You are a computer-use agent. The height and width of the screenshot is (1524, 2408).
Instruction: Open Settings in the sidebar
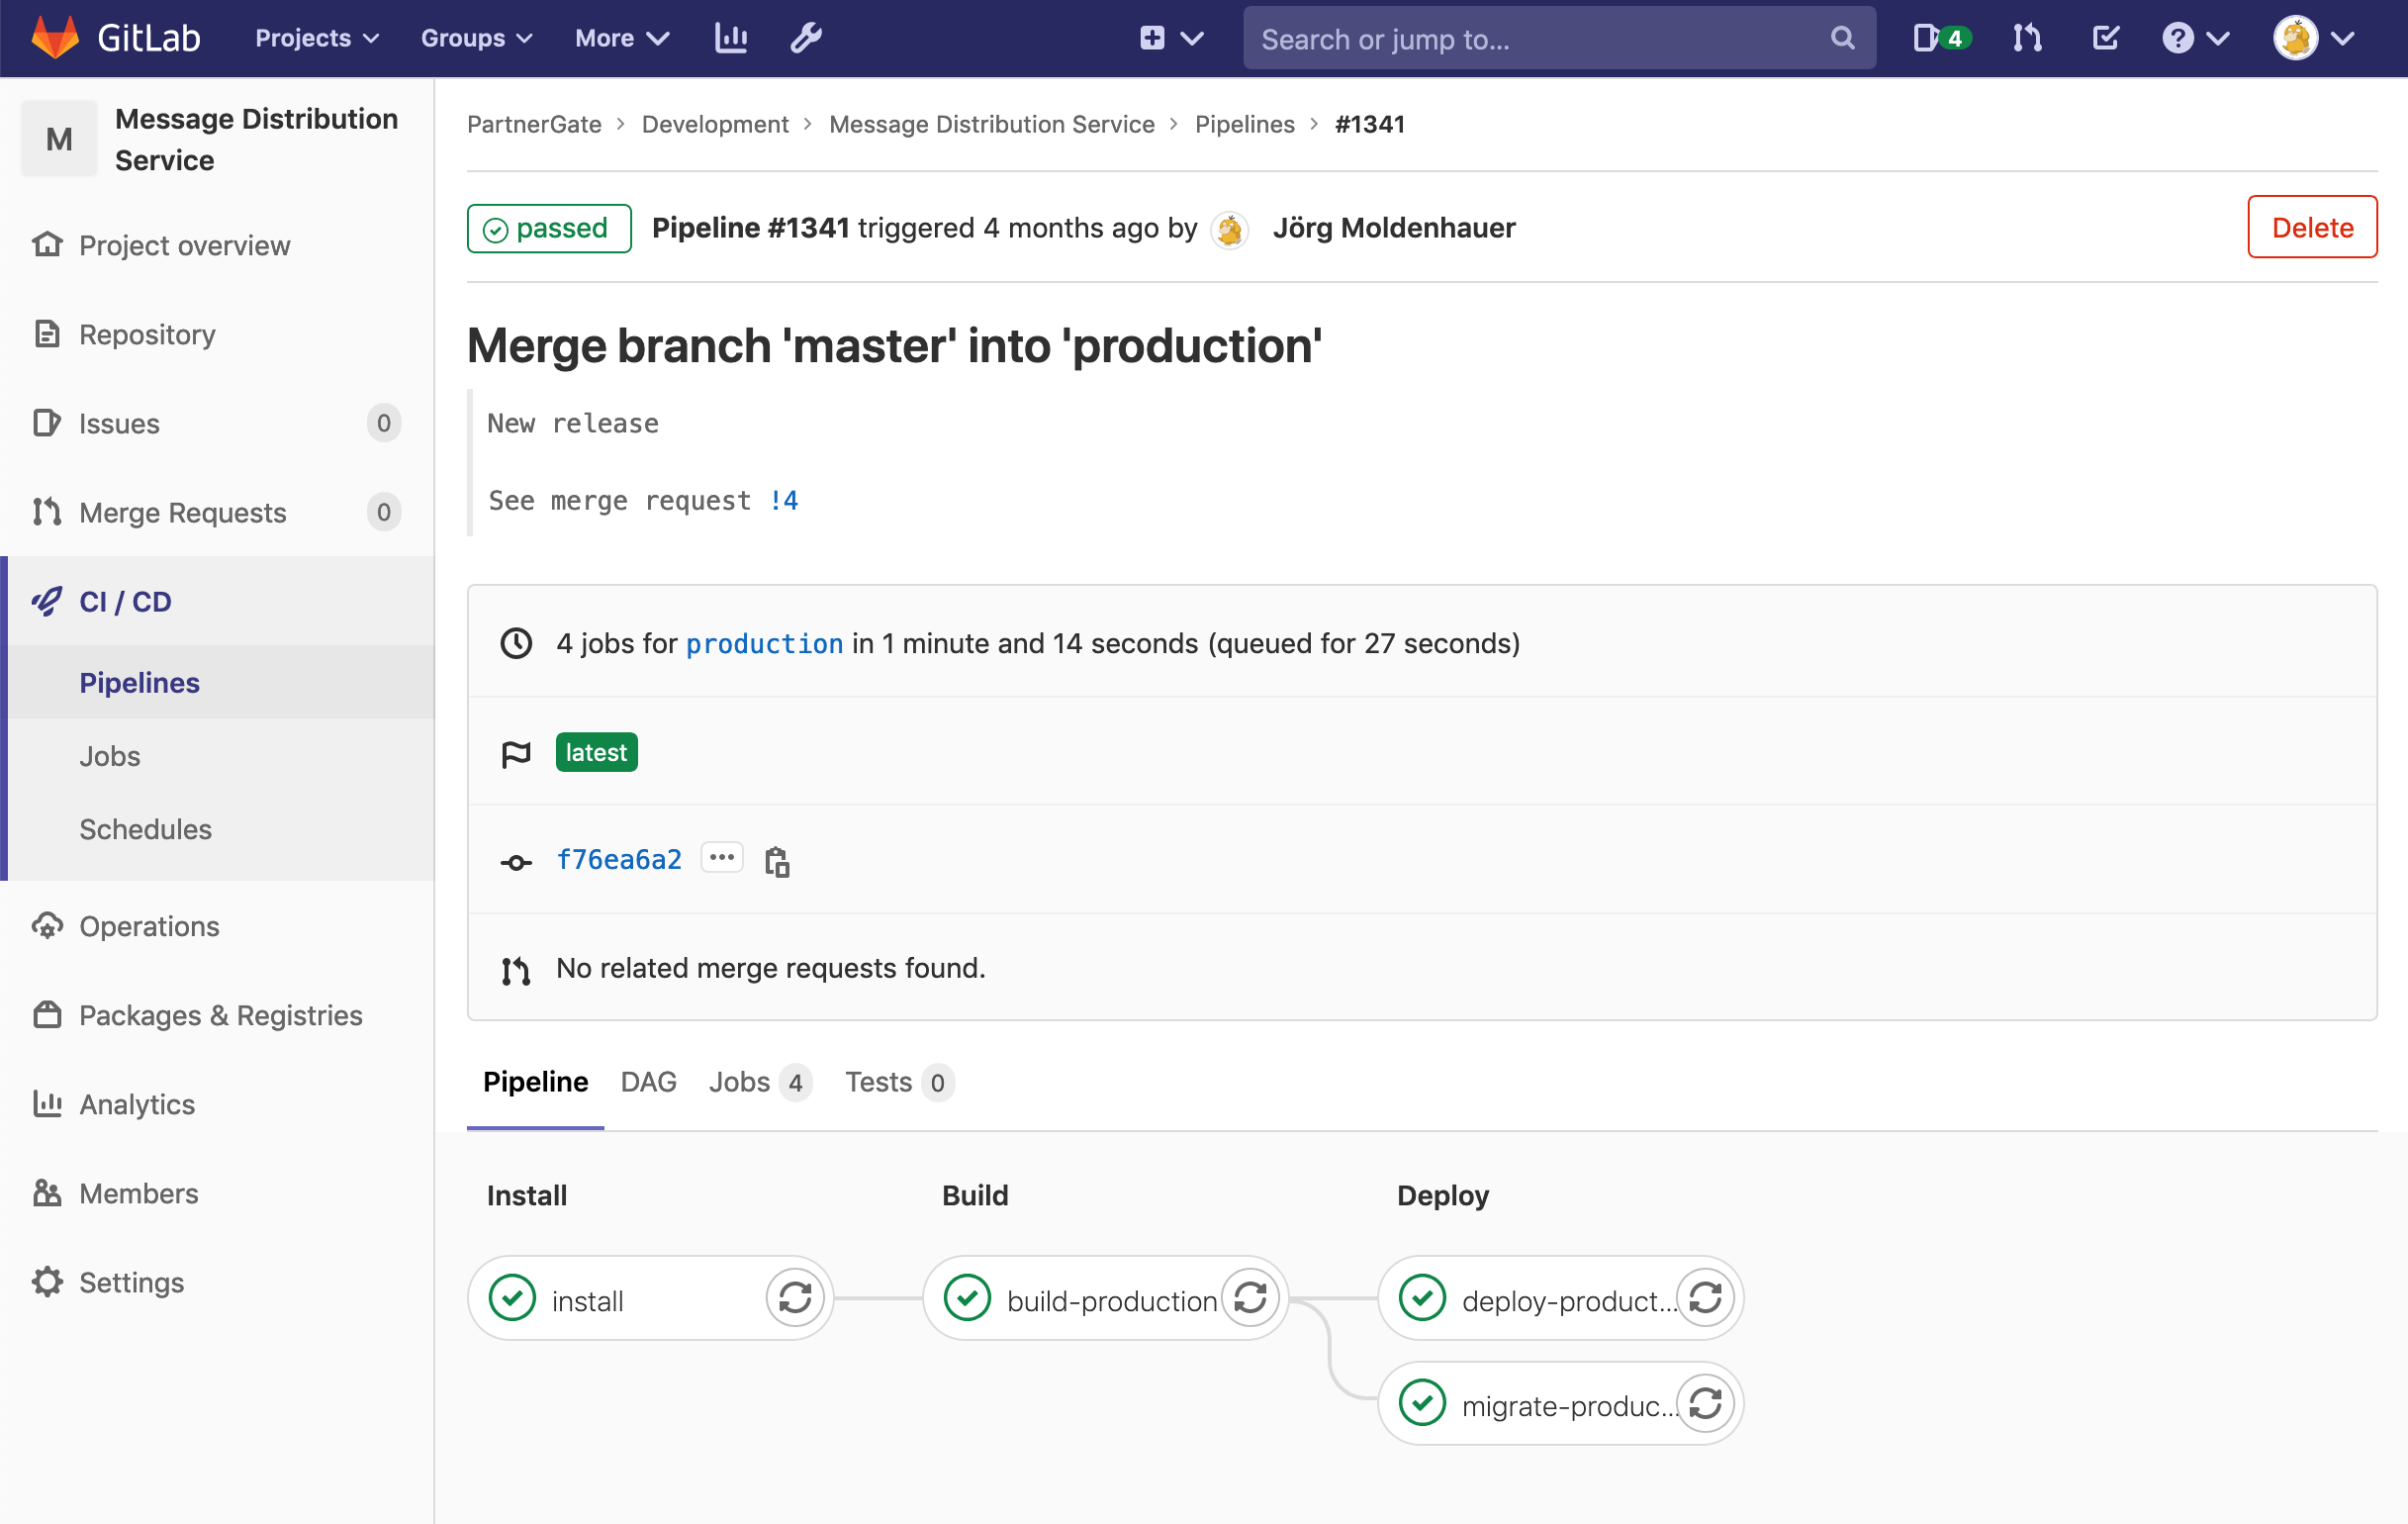[x=131, y=1281]
